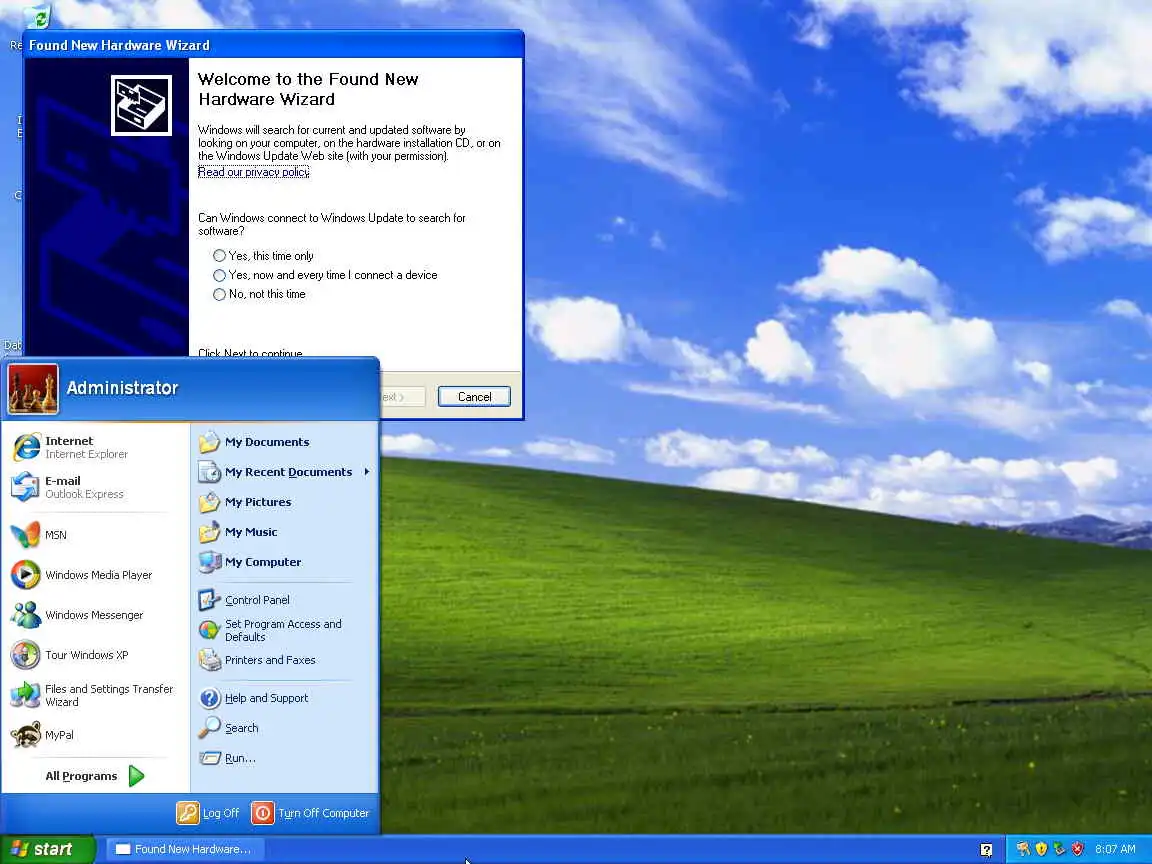Click the Log Off key icon
The width and height of the screenshot is (1152, 864).
click(x=187, y=813)
